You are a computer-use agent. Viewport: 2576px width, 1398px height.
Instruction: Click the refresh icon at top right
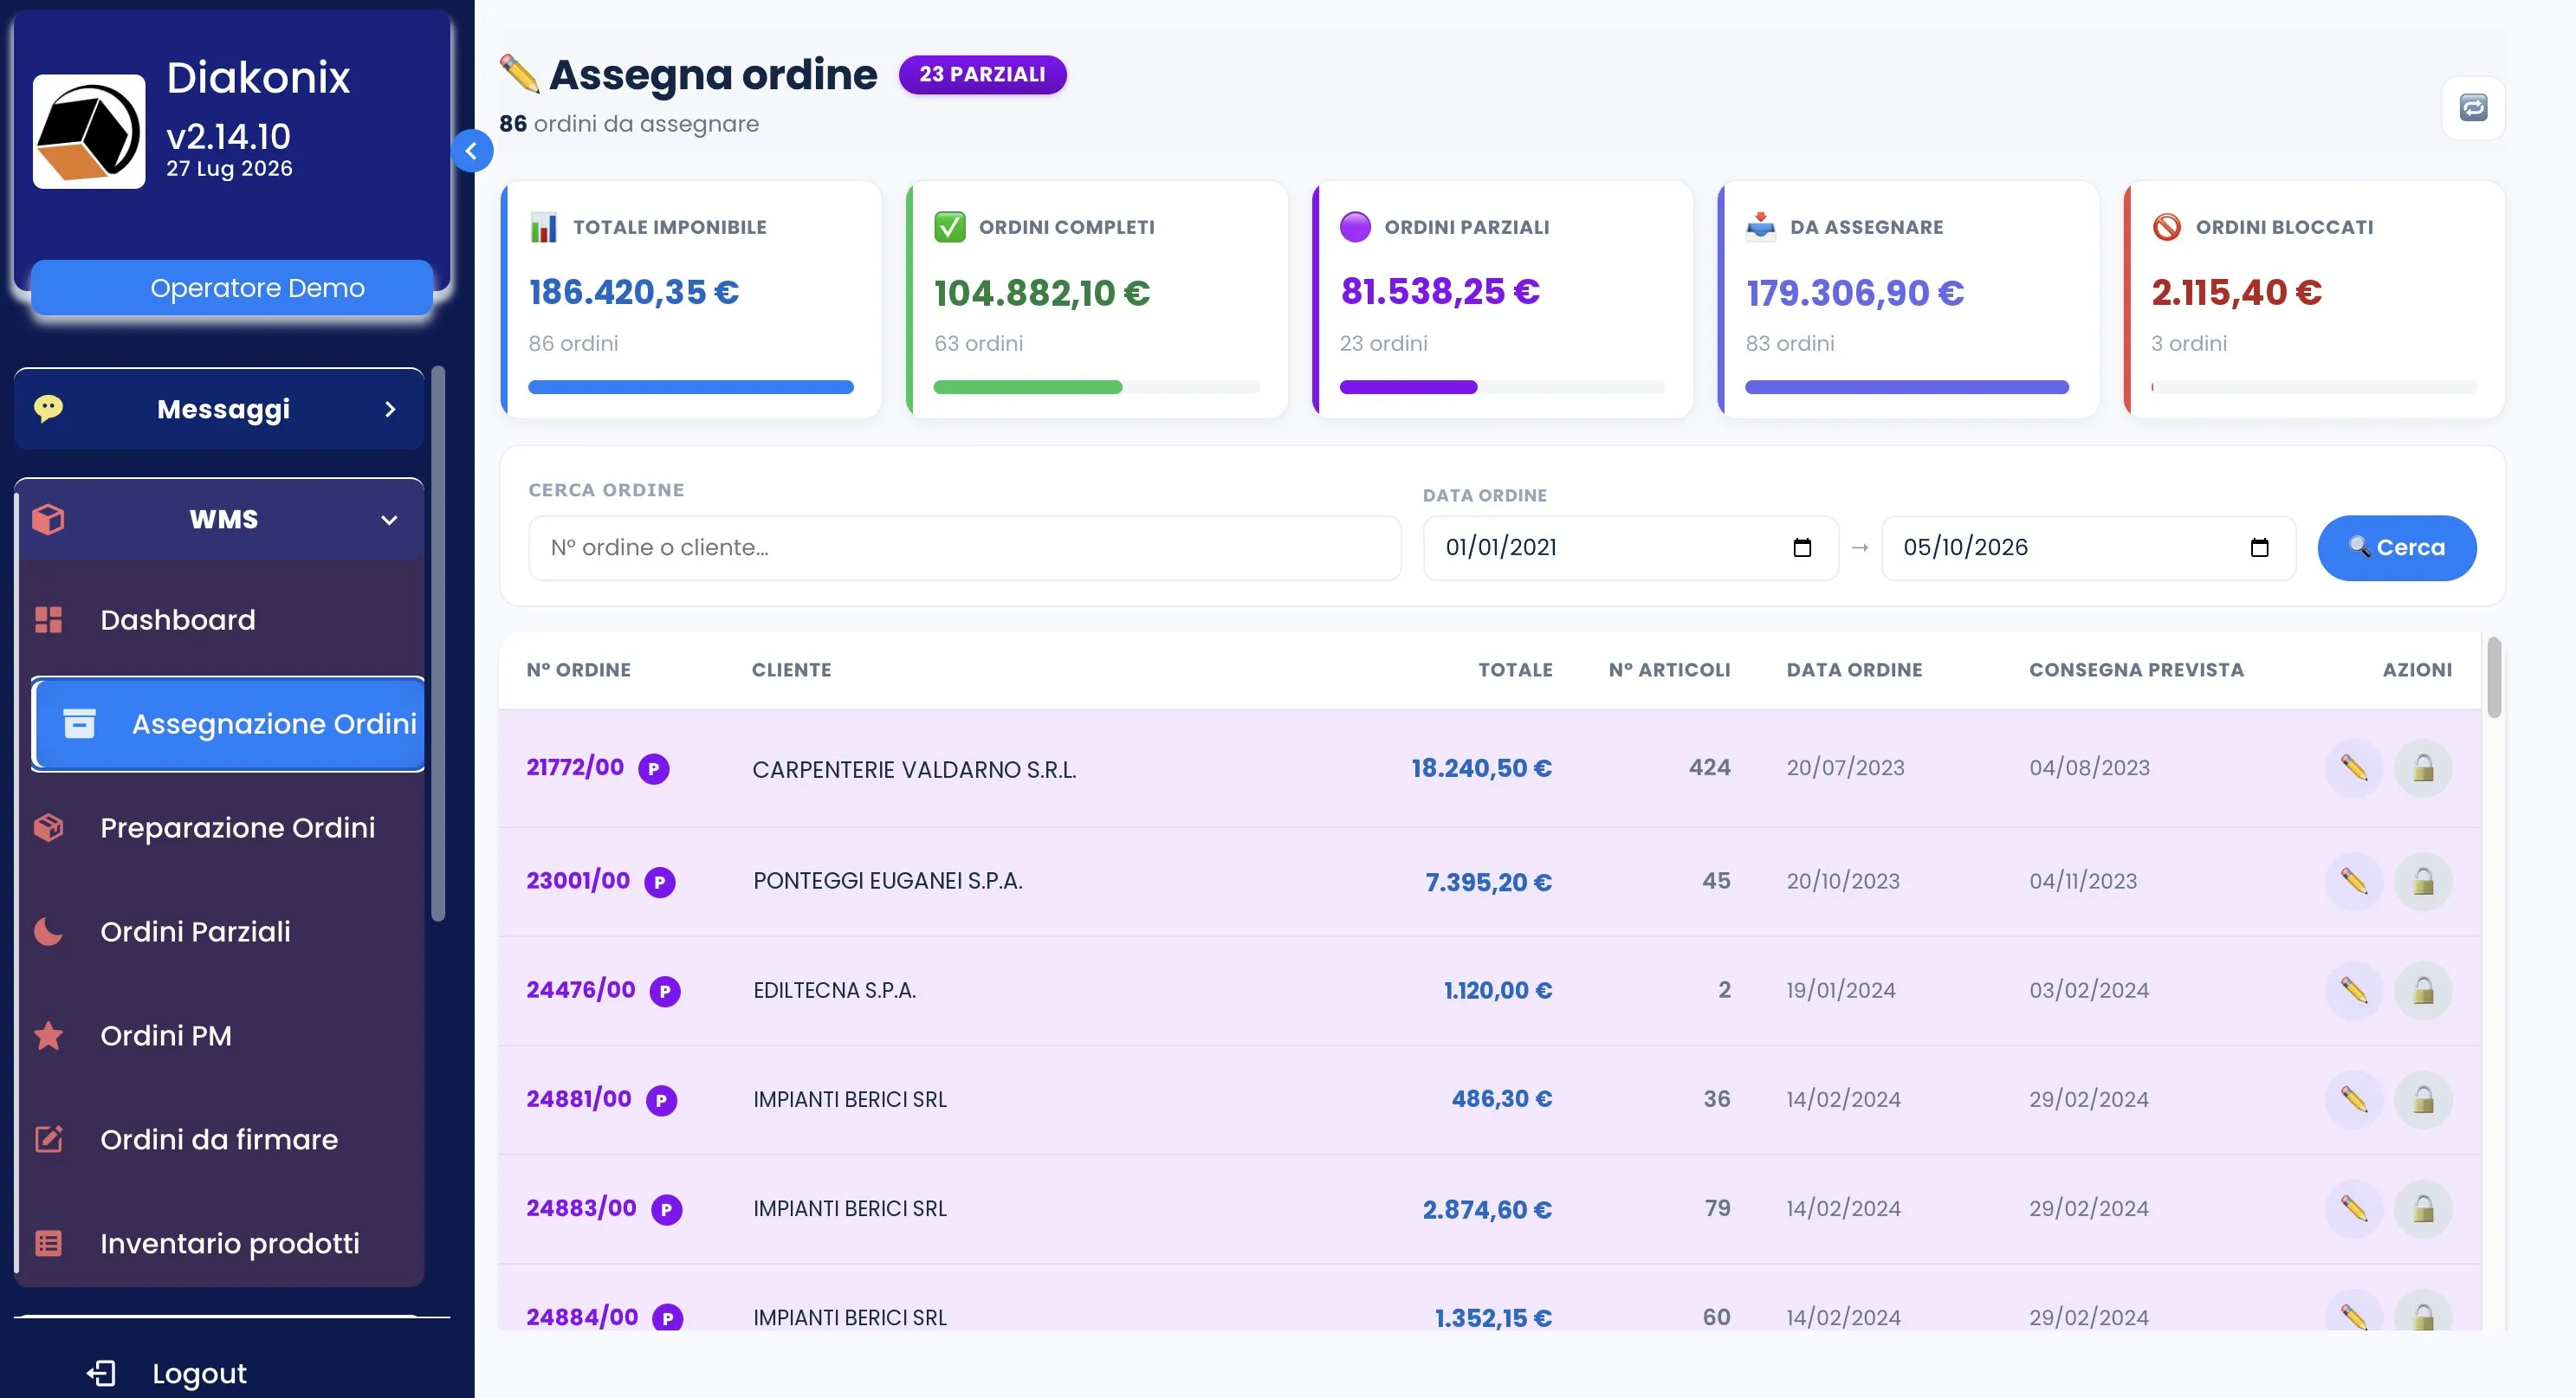coord(2472,108)
